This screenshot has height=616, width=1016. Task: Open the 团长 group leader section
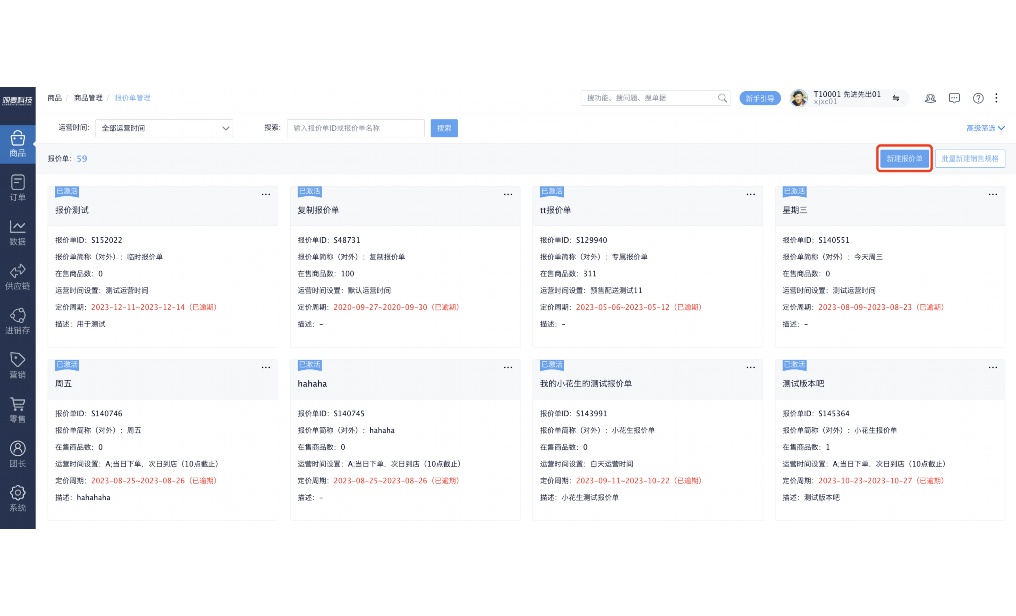[17, 454]
